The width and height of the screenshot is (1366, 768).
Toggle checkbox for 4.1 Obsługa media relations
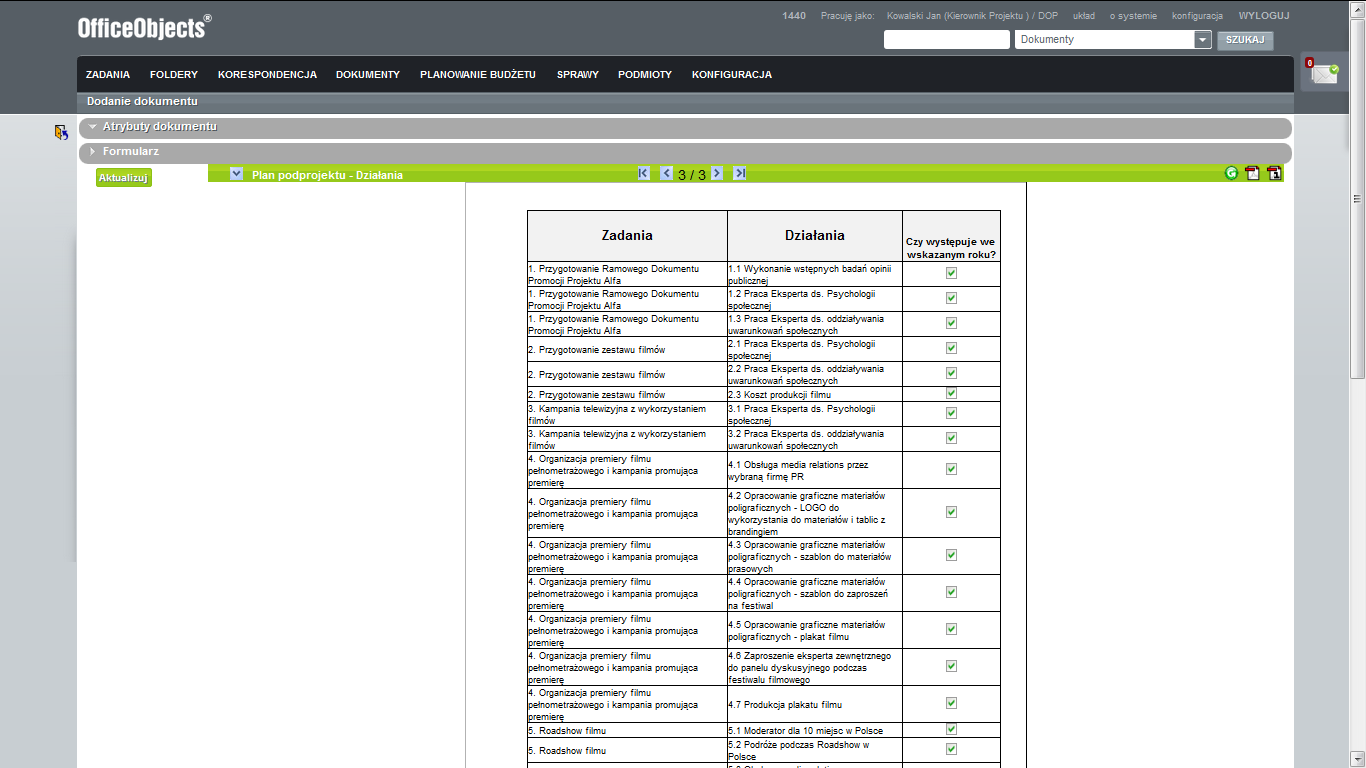[951, 469]
